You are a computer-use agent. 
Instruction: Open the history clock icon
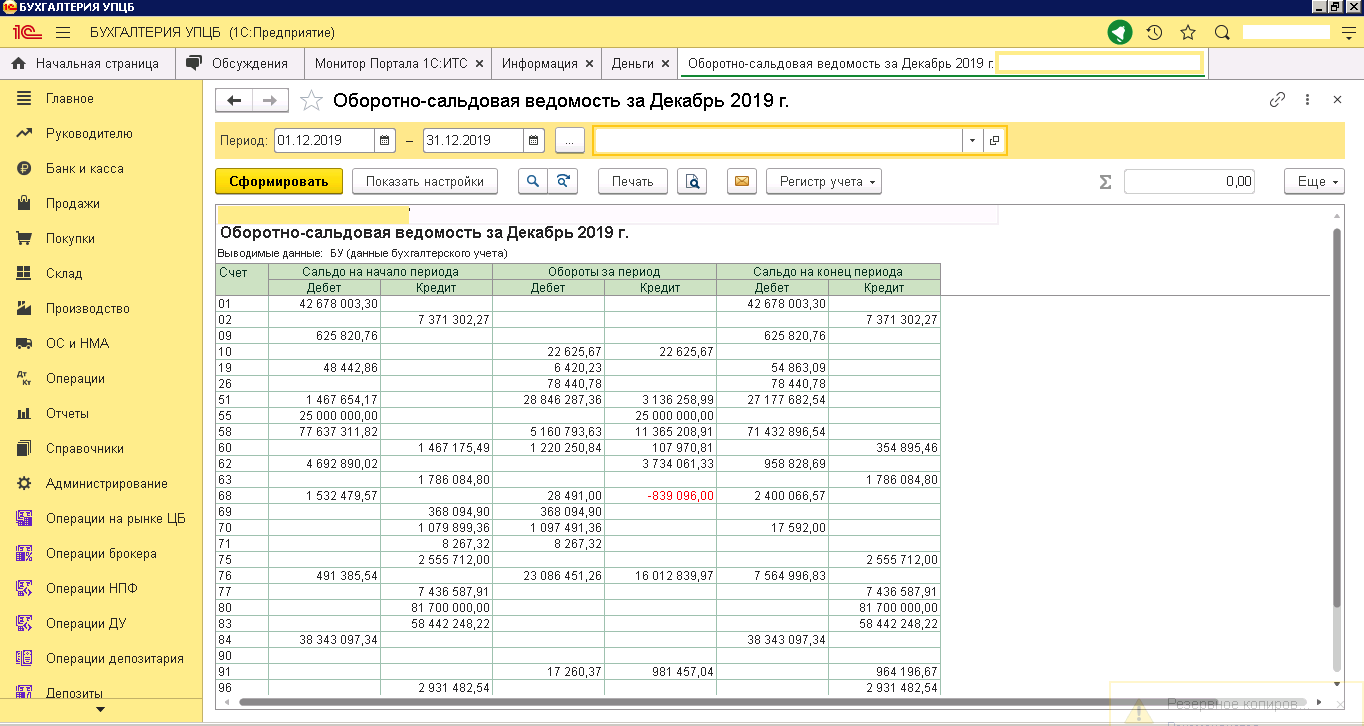pyautogui.click(x=1154, y=33)
